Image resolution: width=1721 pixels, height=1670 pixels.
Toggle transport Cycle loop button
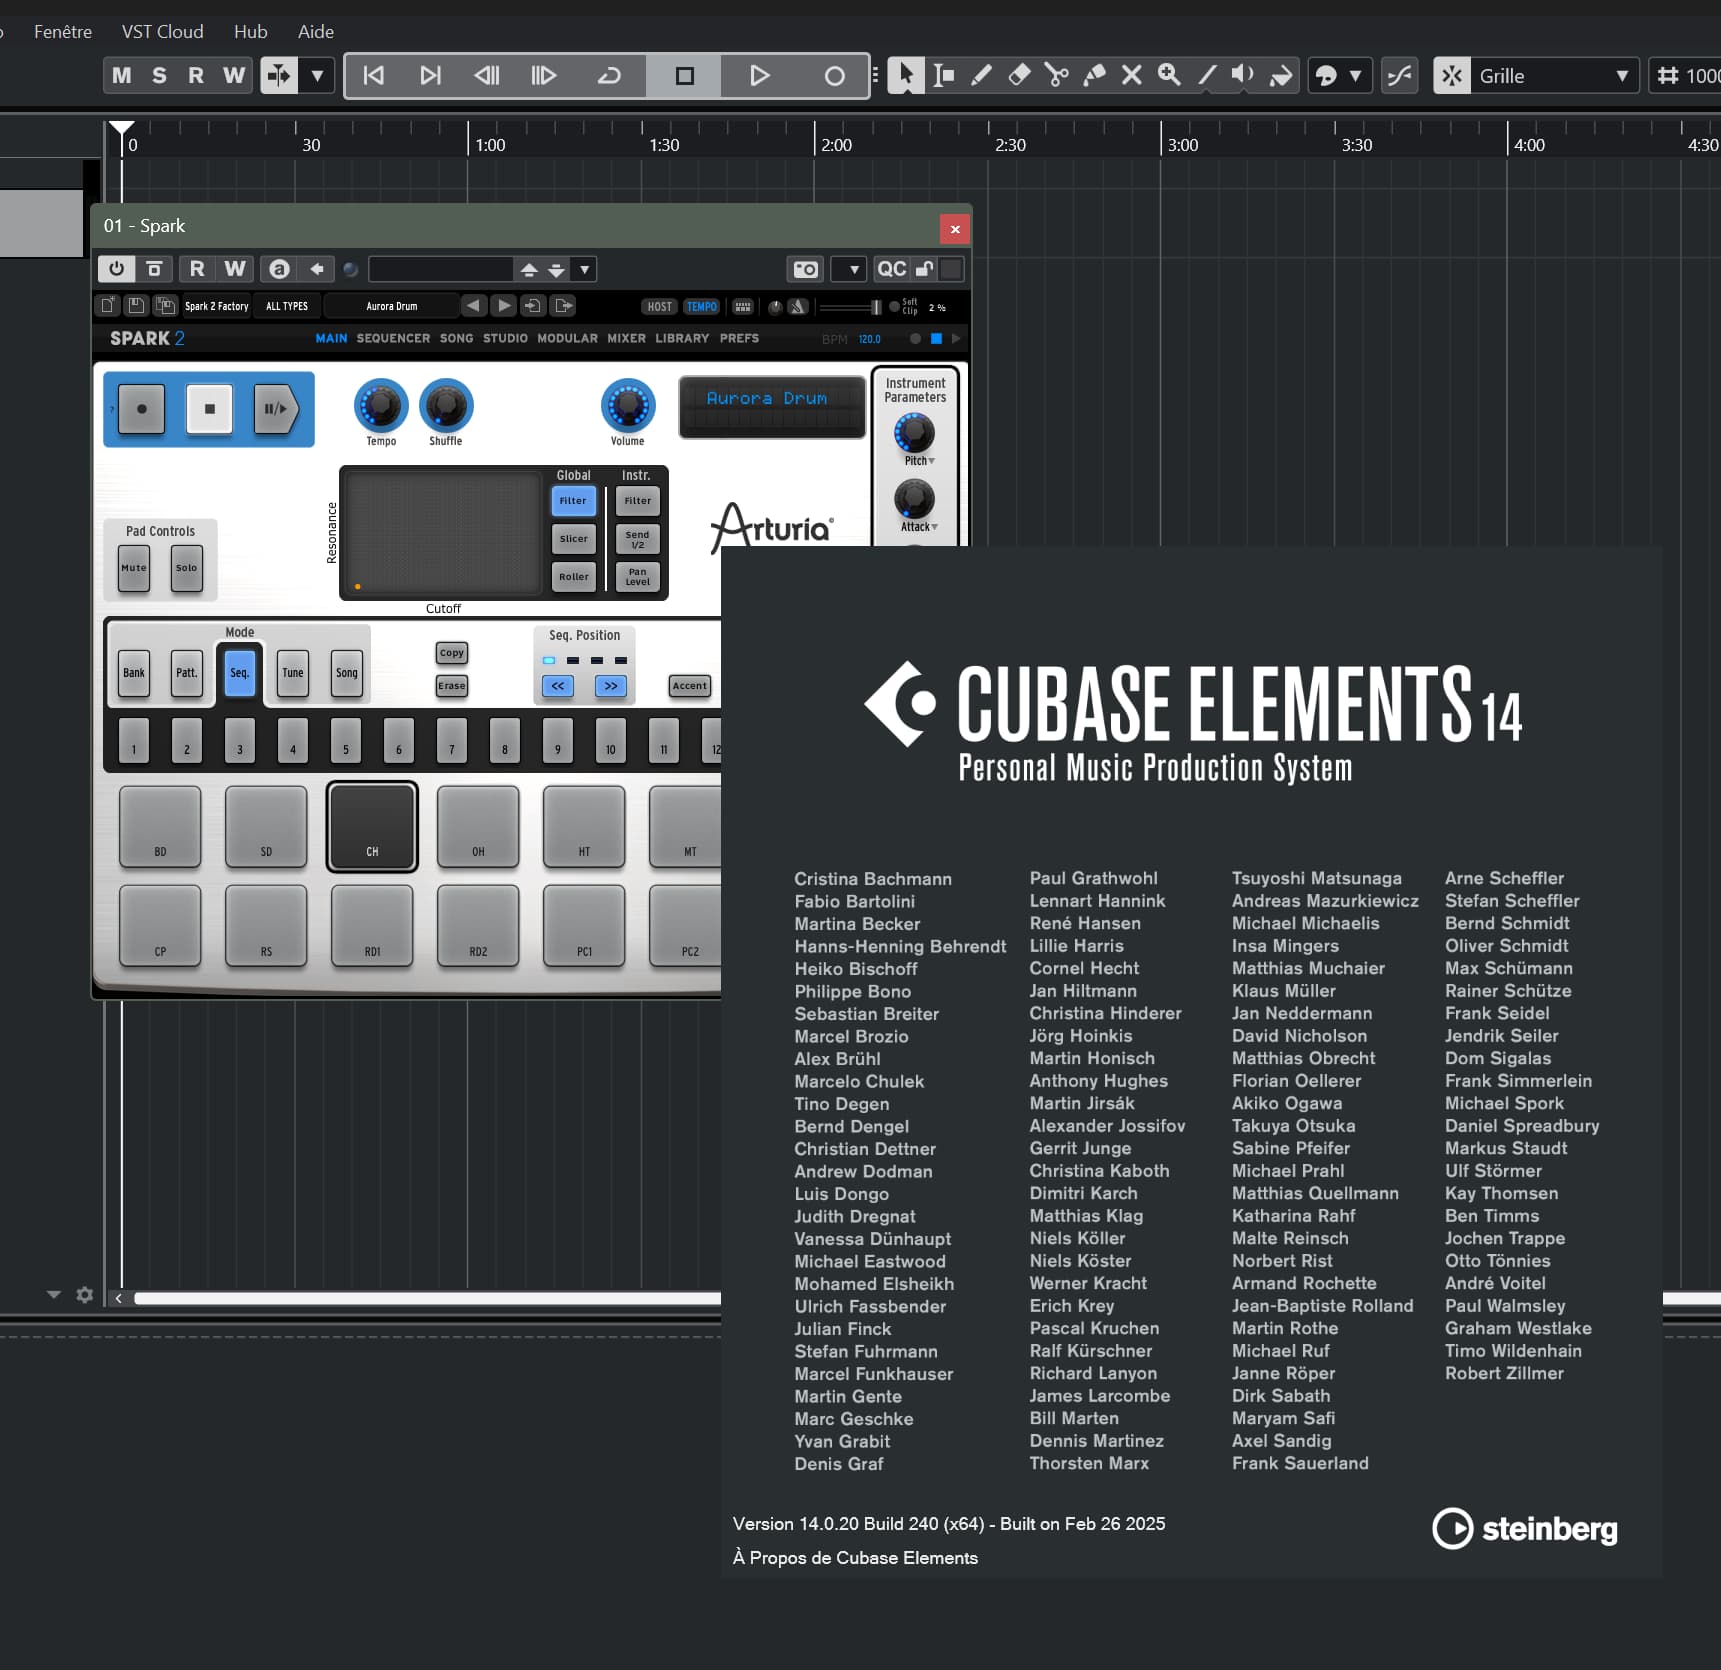click(x=609, y=75)
